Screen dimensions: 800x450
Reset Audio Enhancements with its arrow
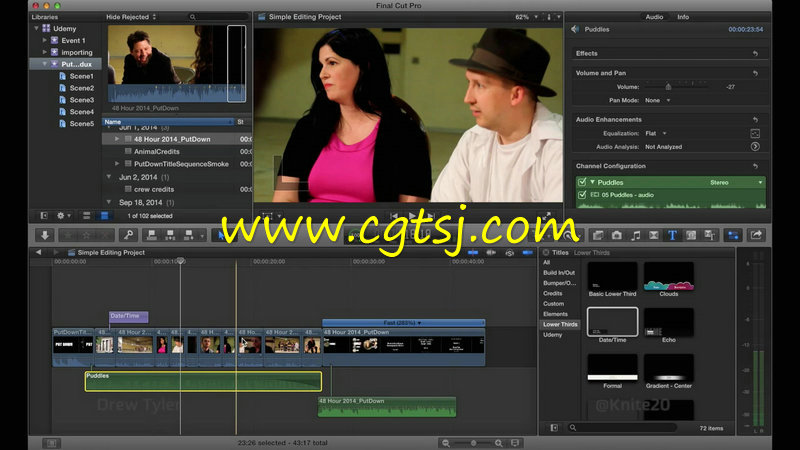755,120
